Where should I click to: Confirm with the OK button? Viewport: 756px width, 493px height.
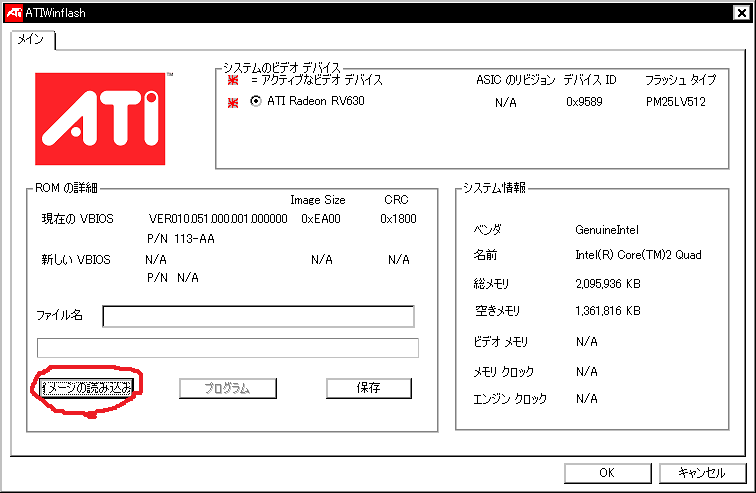point(608,473)
